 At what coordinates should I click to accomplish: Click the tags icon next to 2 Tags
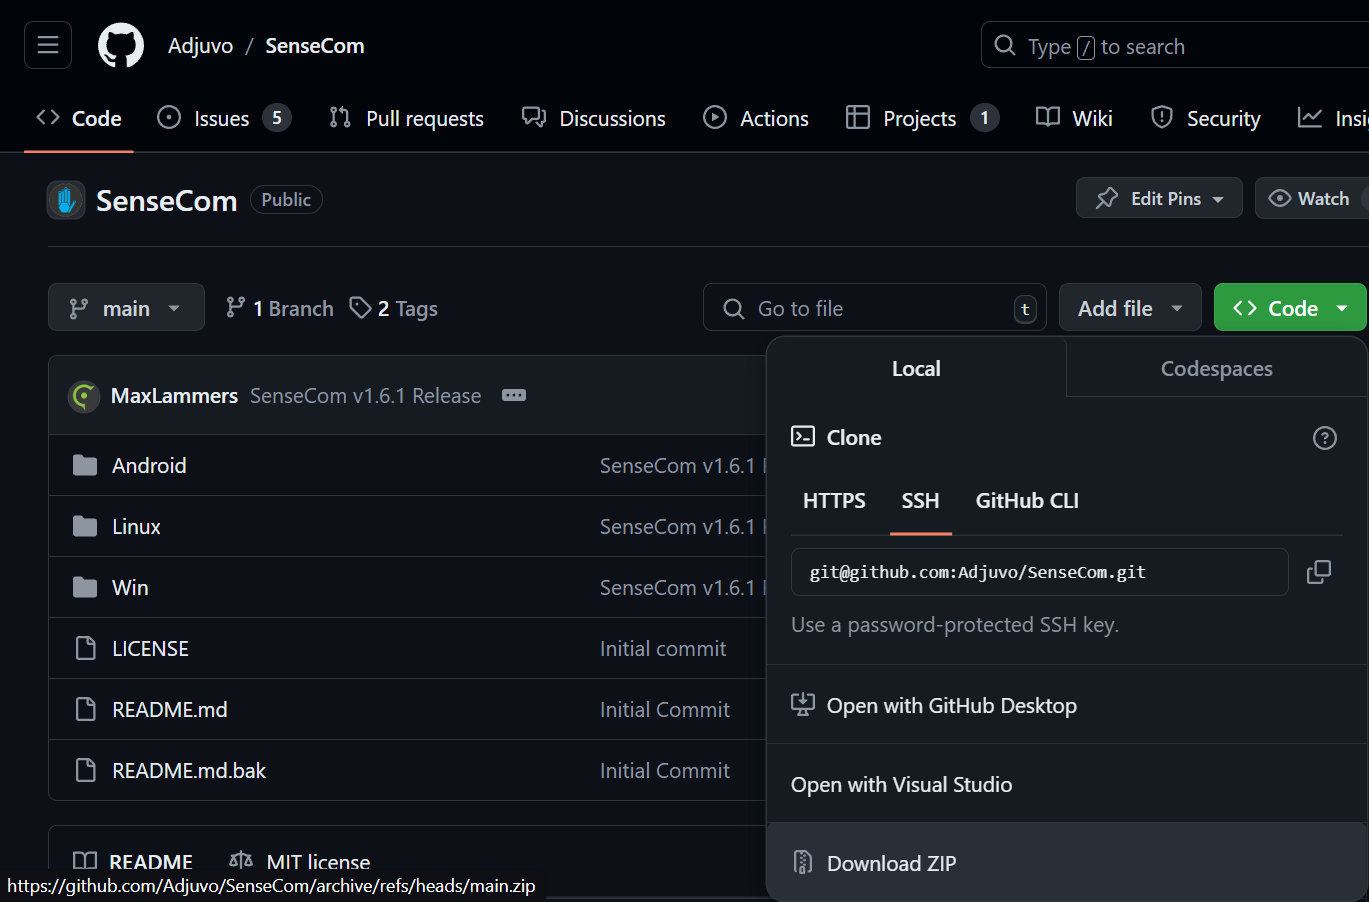[x=360, y=307]
